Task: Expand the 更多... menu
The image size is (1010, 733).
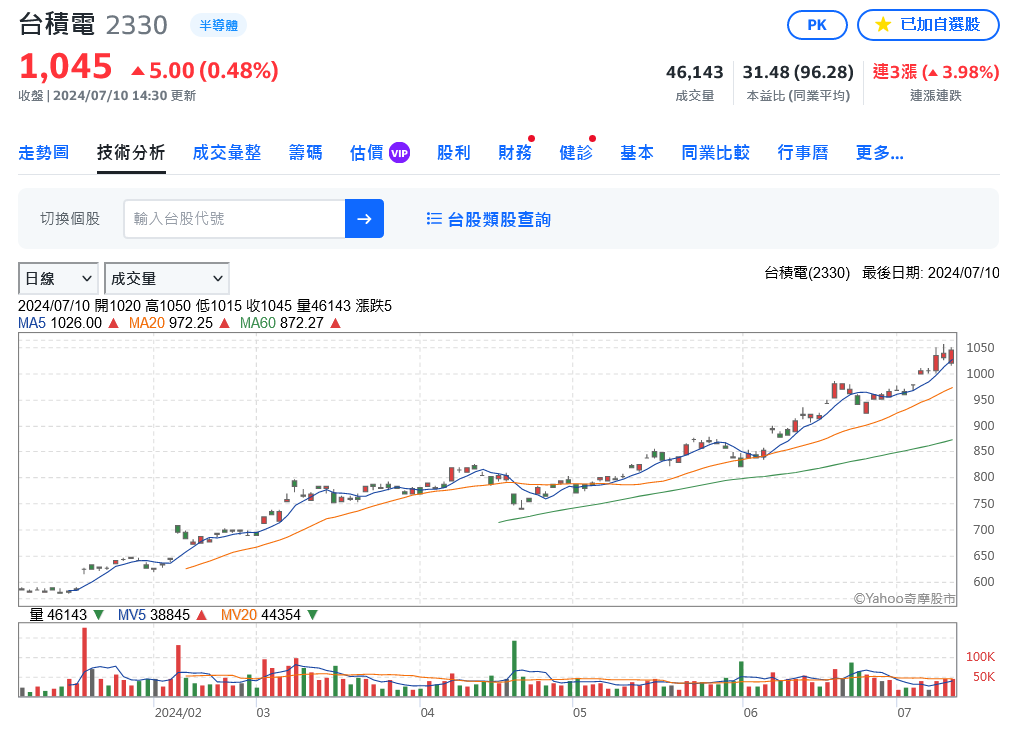Action: (879, 153)
